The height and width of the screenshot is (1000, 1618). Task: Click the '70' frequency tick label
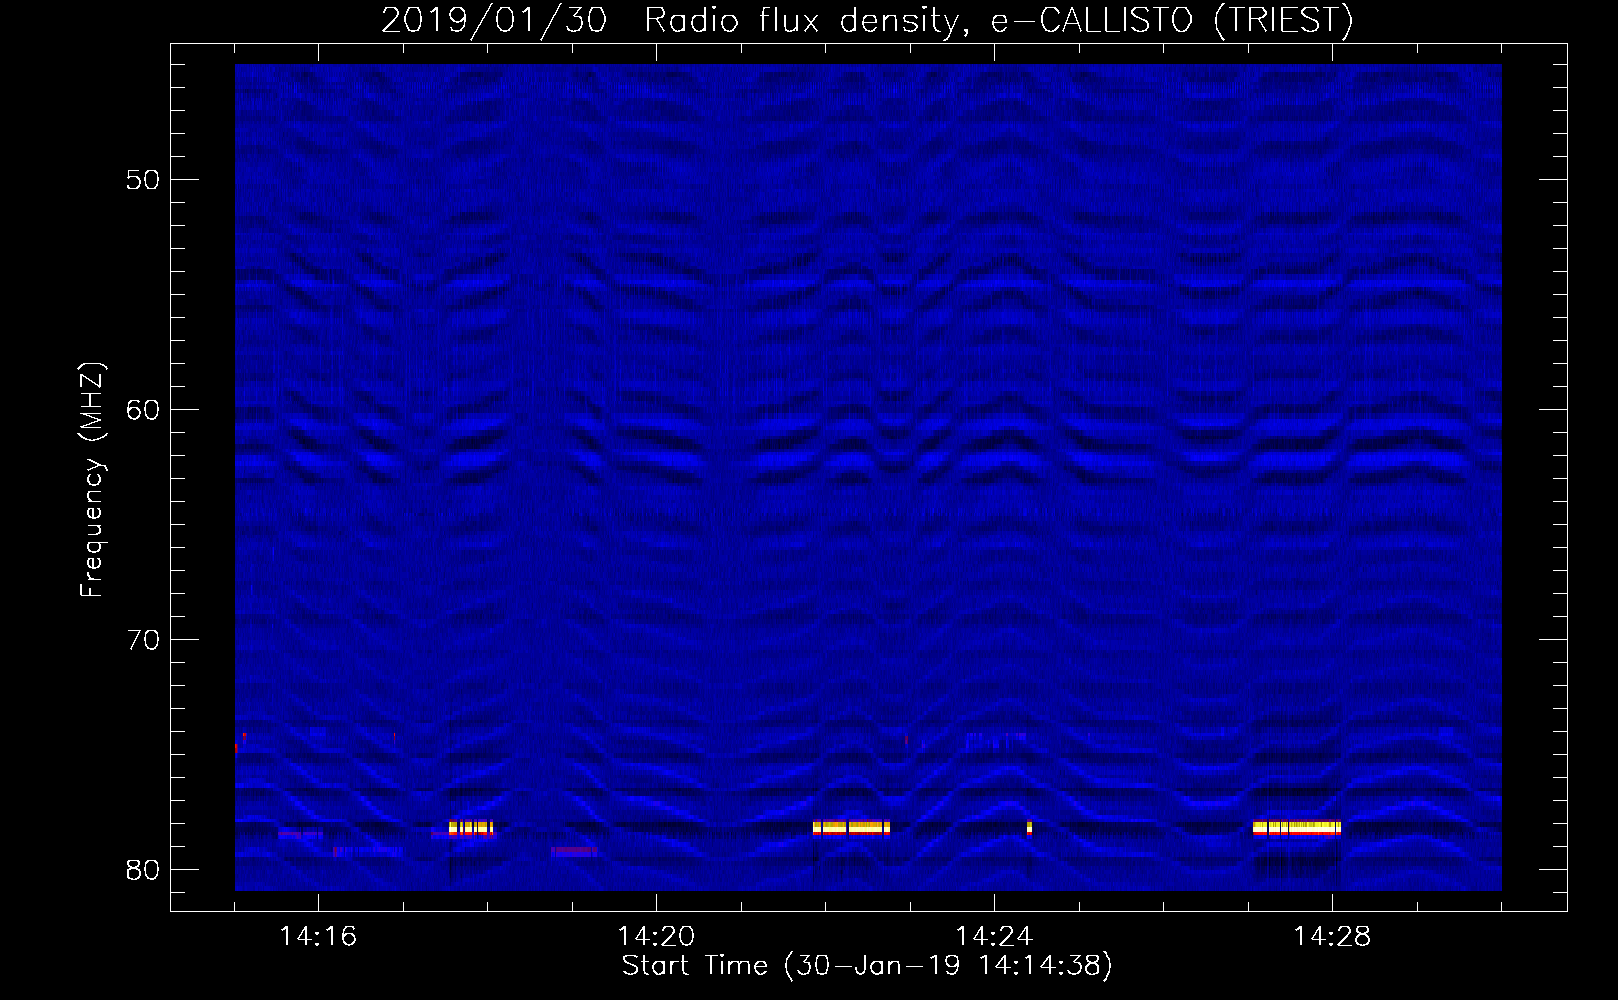[x=143, y=640]
